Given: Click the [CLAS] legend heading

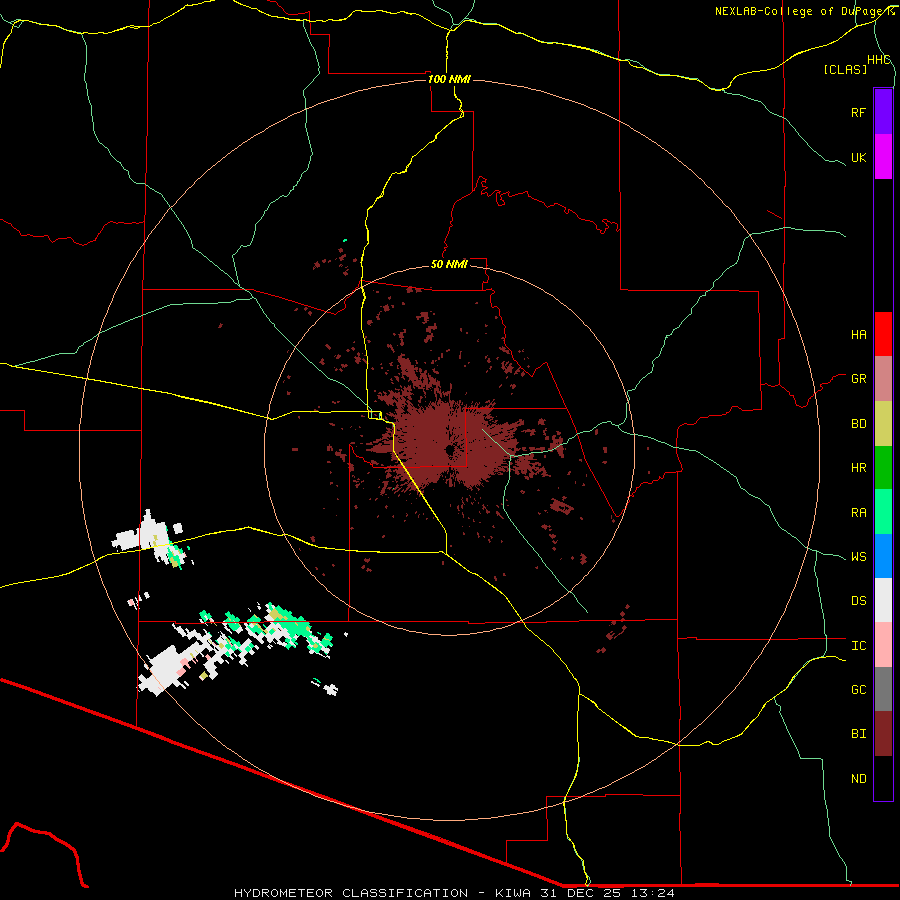Looking at the screenshot, I should tap(845, 69).
